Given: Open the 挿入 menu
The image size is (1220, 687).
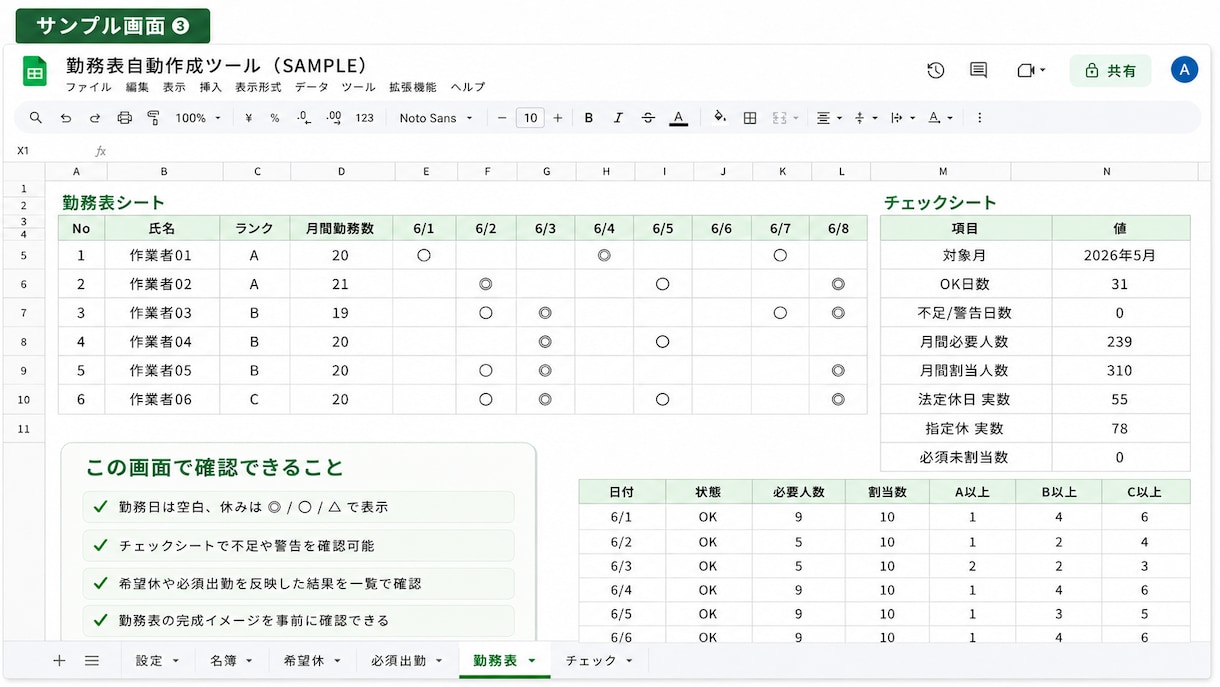Looking at the screenshot, I should (x=210, y=88).
